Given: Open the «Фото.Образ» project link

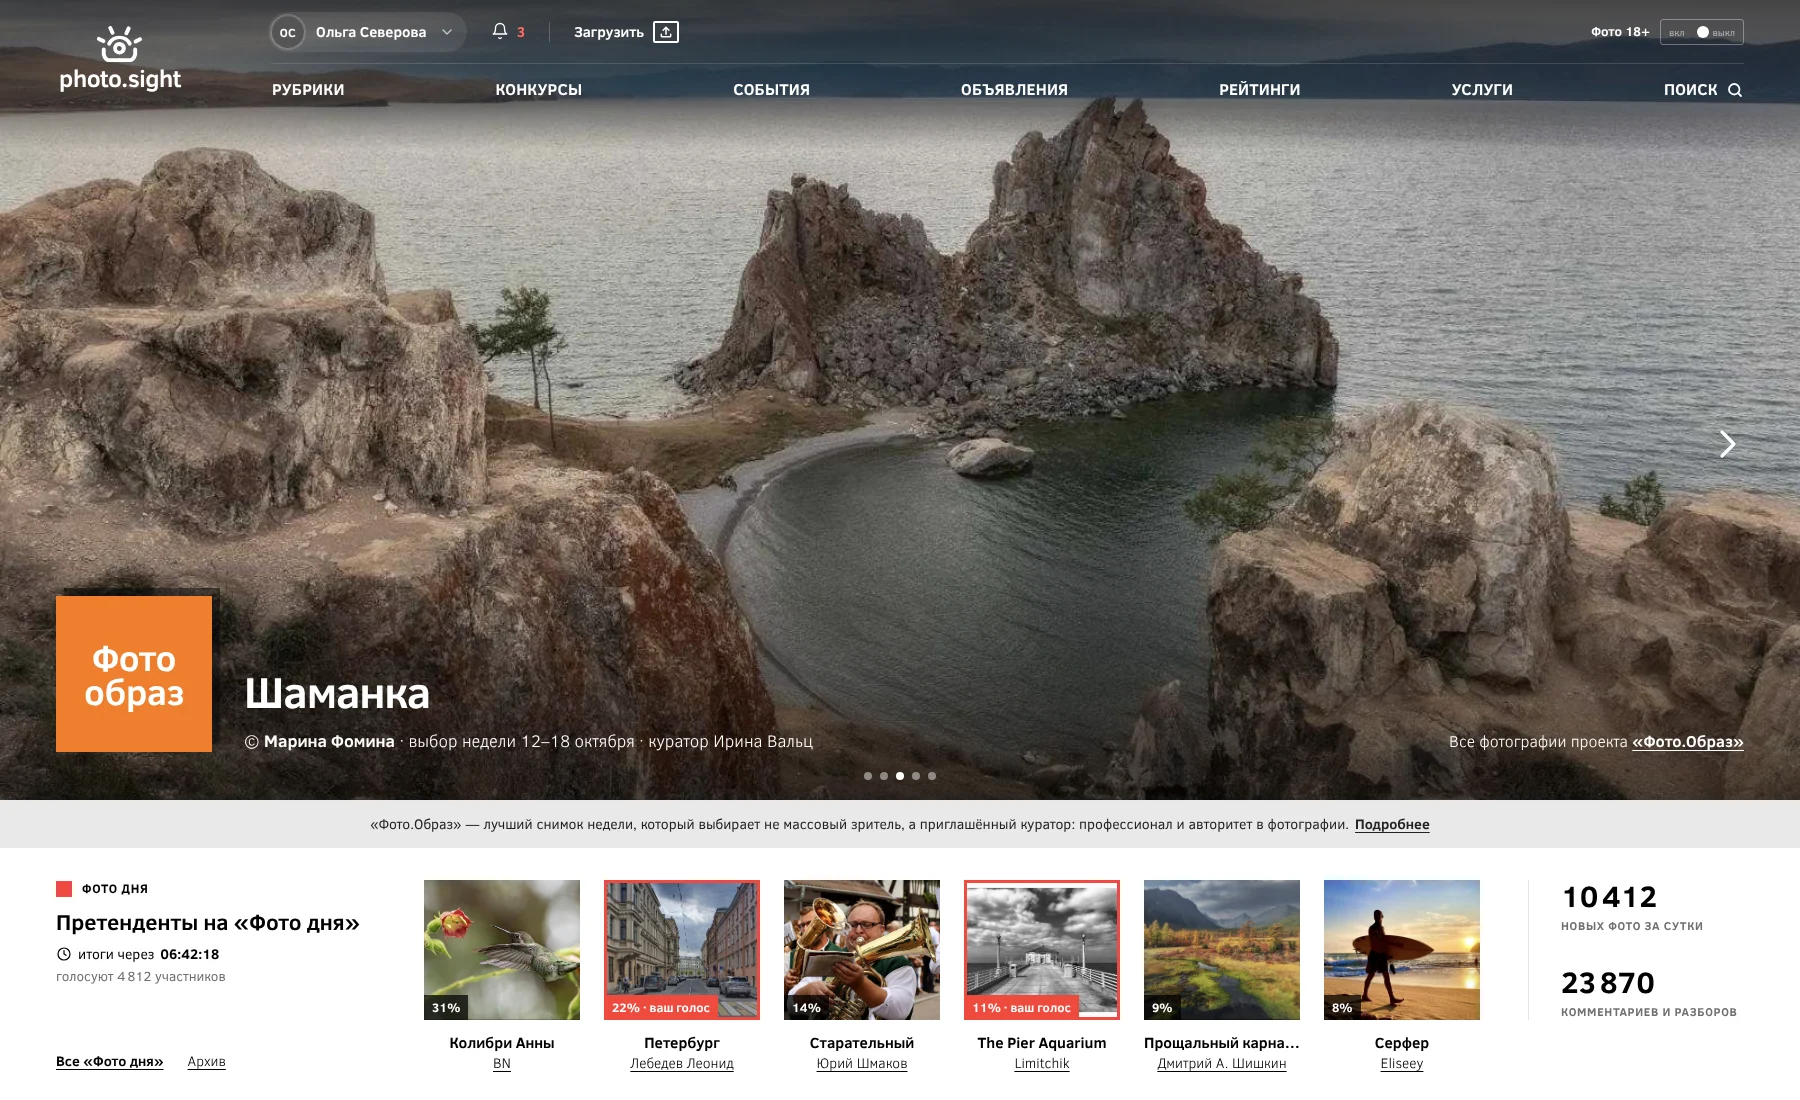Looking at the screenshot, I should coord(1688,742).
